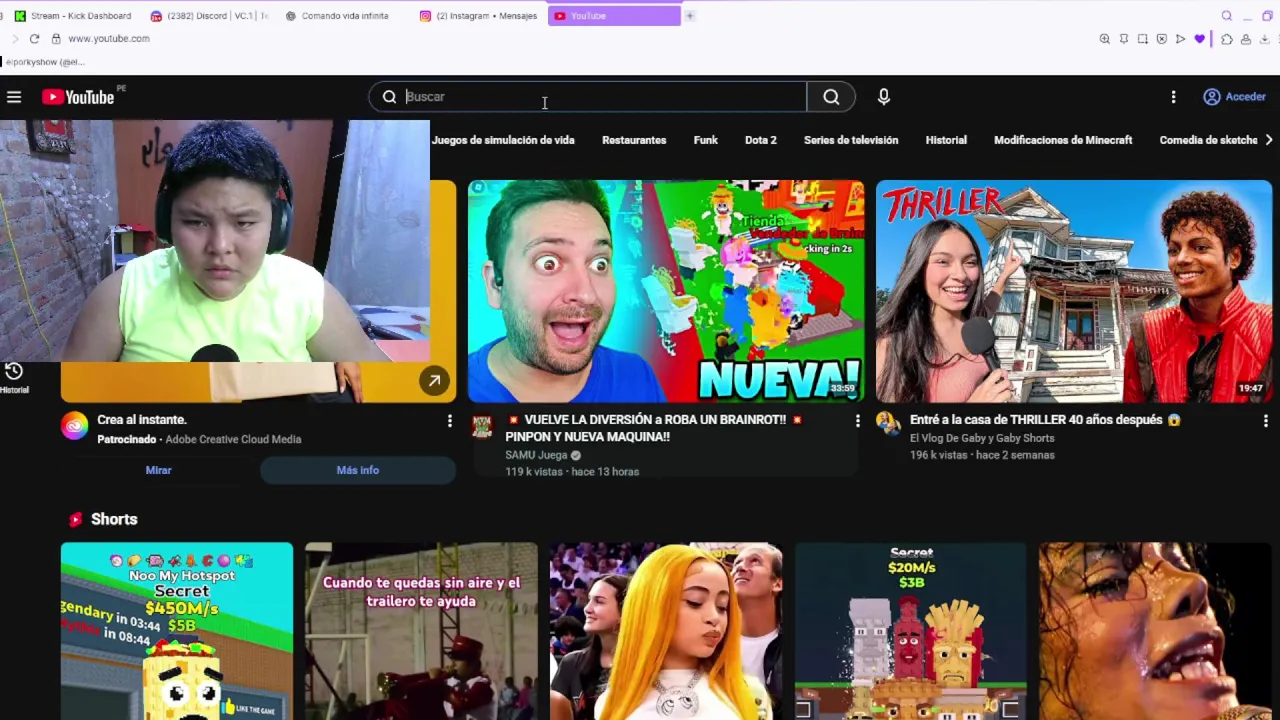Open the yellow-haired woman short

click(x=666, y=631)
